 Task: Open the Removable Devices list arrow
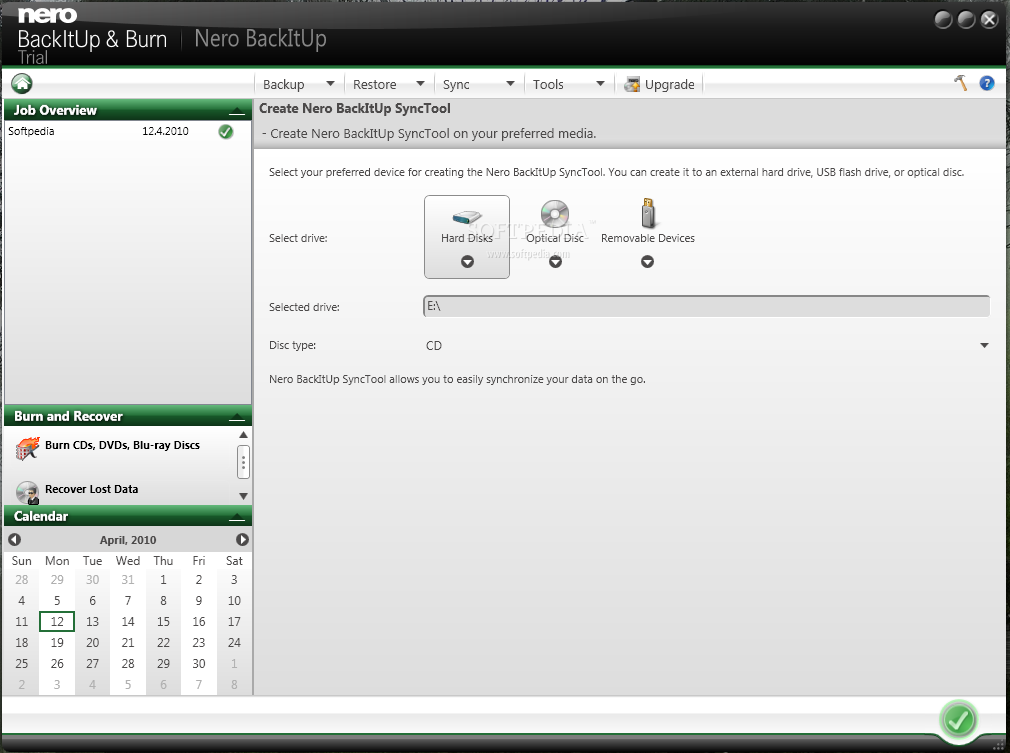tap(647, 262)
